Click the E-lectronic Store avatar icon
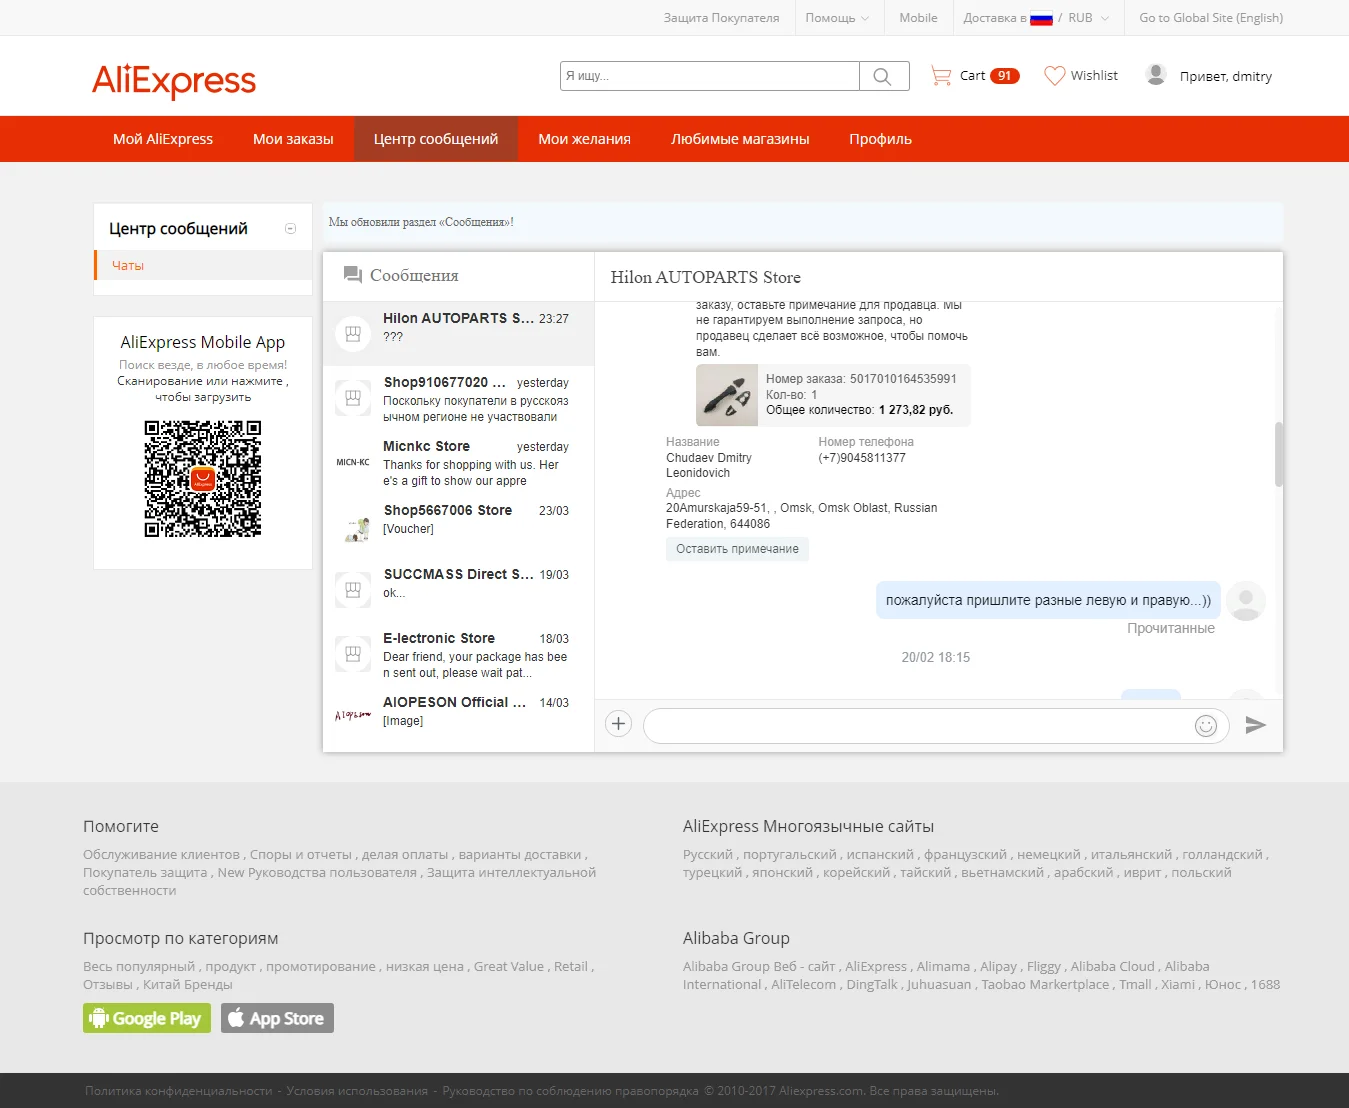 (x=353, y=654)
